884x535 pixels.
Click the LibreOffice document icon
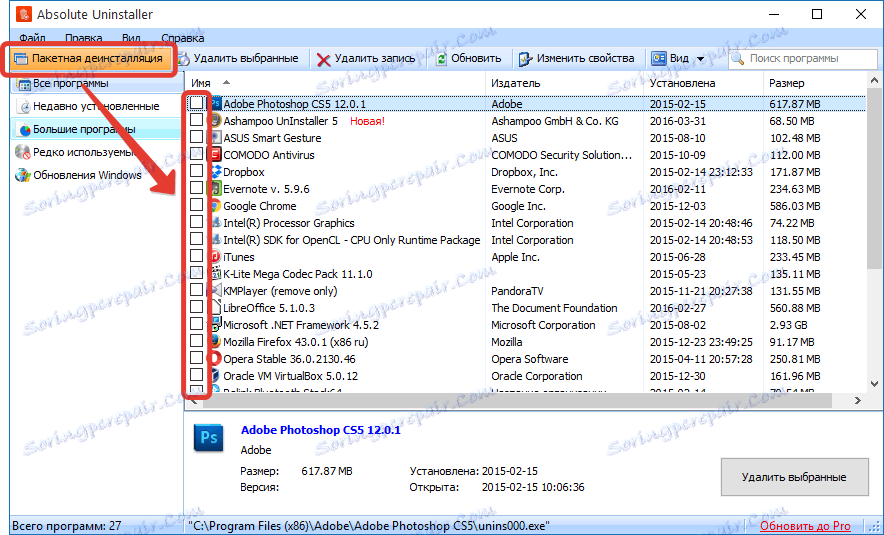pyautogui.click(x=215, y=307)
